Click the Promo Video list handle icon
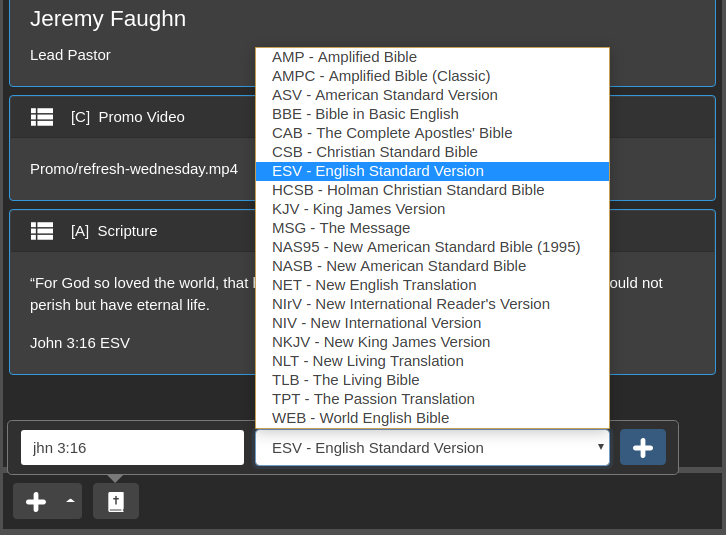 (x=42, y=117)
